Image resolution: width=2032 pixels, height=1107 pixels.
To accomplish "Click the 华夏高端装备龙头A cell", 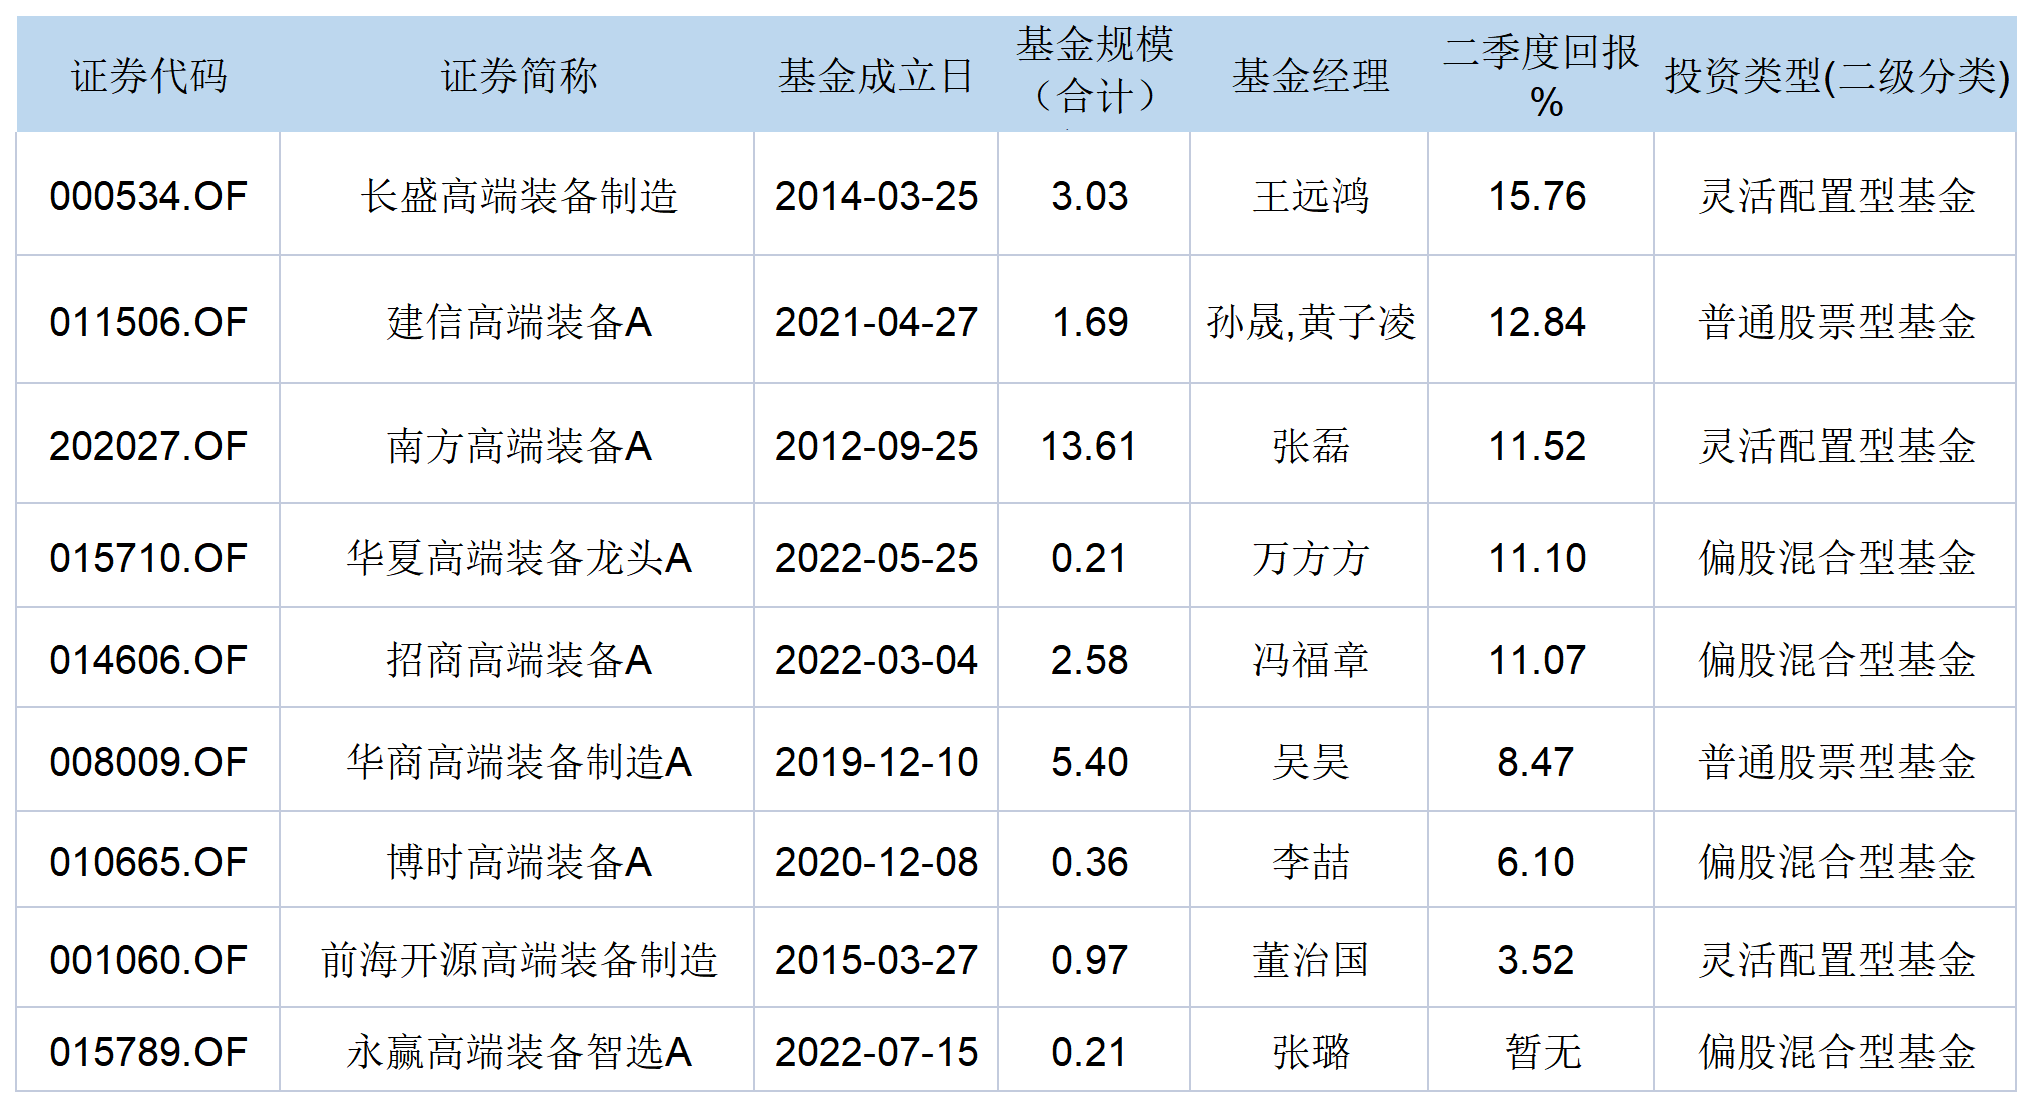I will (x=518, y=558).
